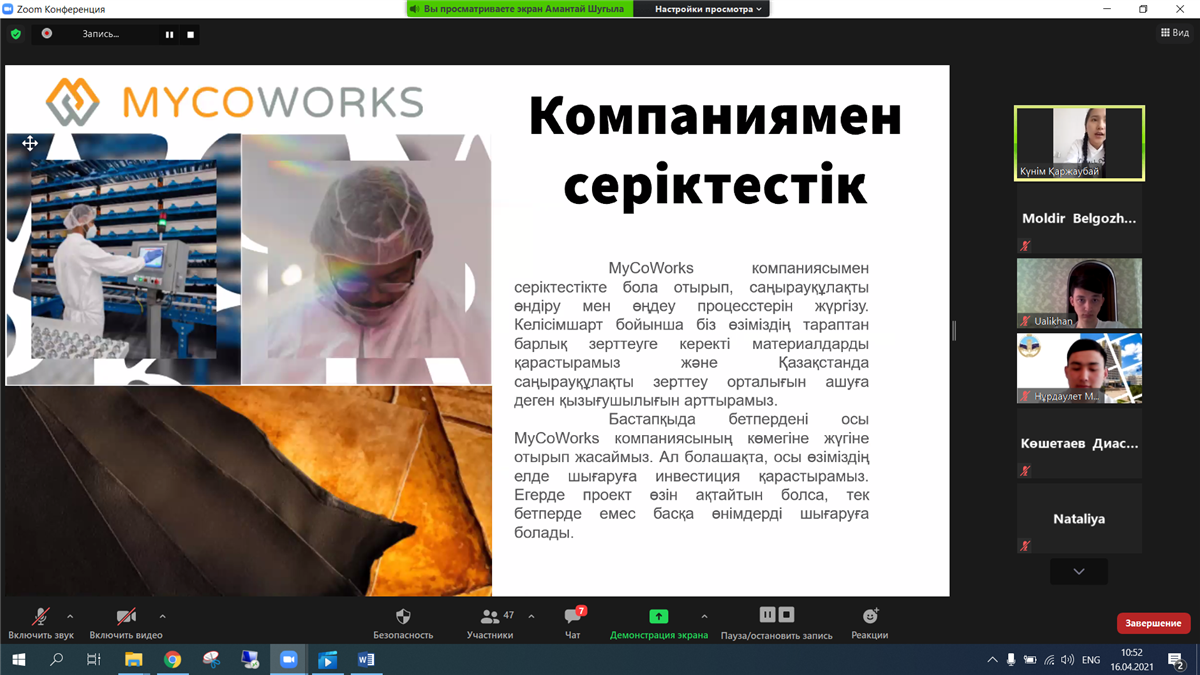Expand audio options arrow beside microphone
The height and width of the screenshot is (675, 1200).
(x=70, y=616)
